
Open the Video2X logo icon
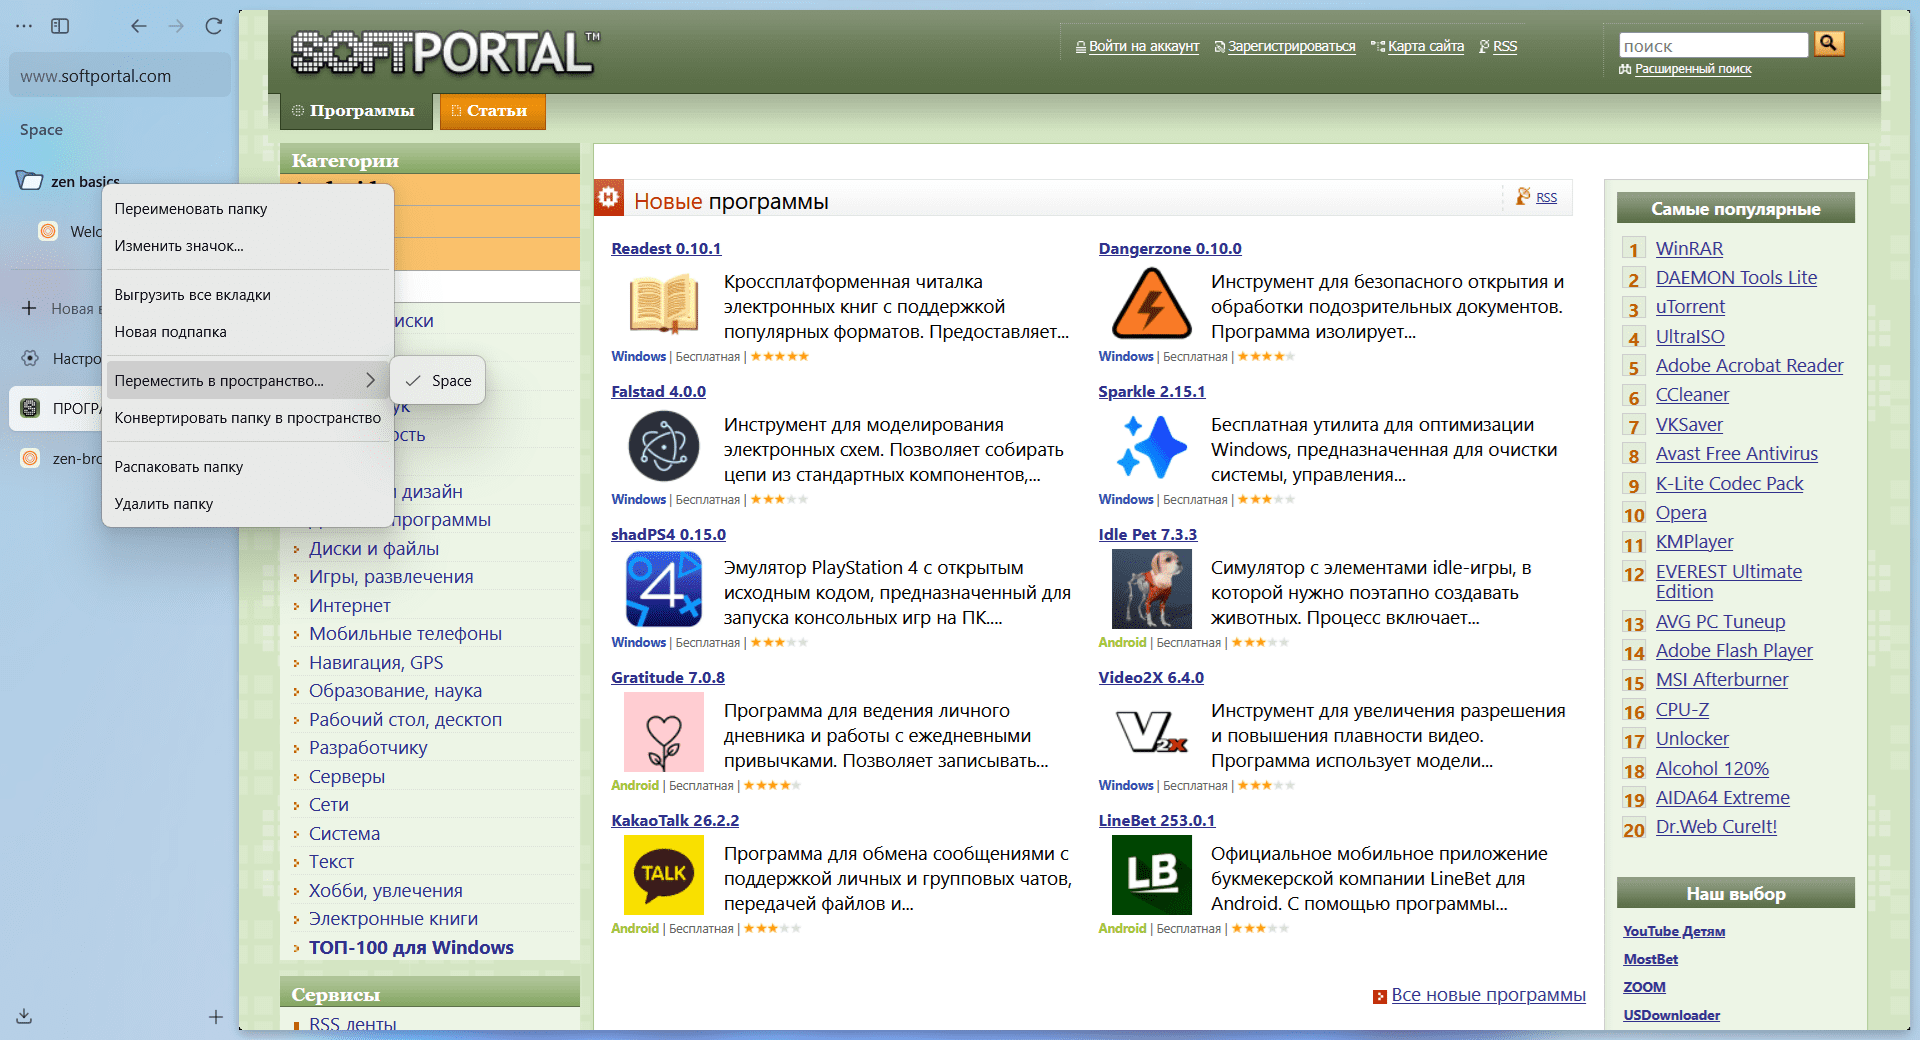(1152, 733)
